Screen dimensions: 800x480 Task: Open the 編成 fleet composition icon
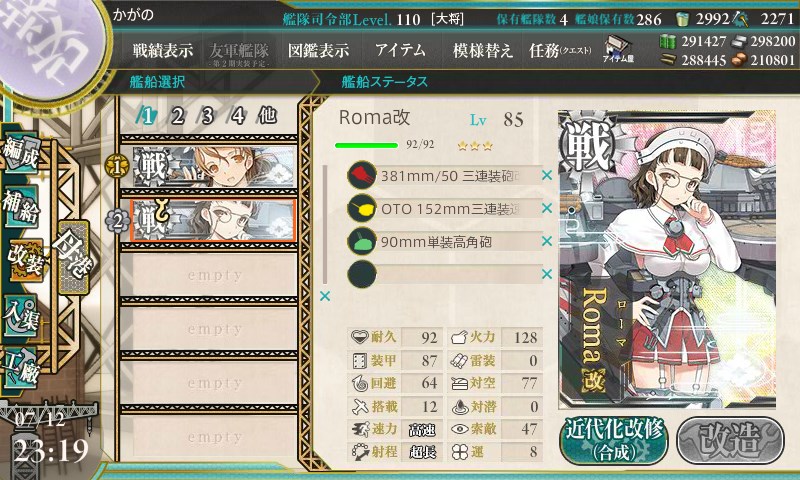(21, 153)
